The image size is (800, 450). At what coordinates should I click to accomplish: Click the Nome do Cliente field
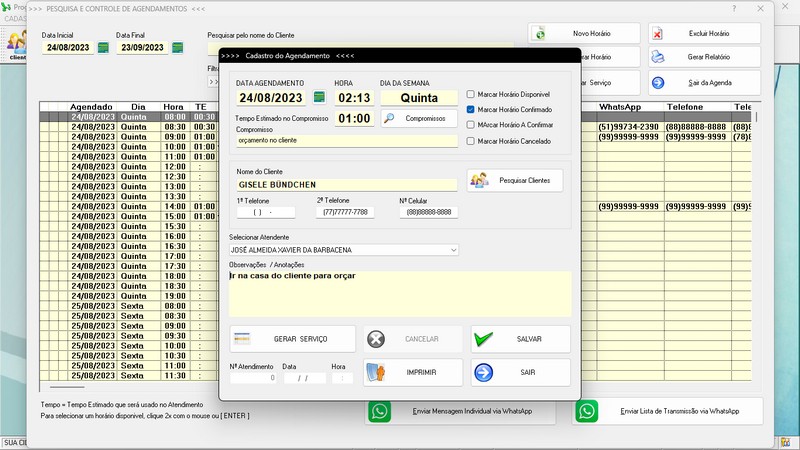[x=347, y=185]
